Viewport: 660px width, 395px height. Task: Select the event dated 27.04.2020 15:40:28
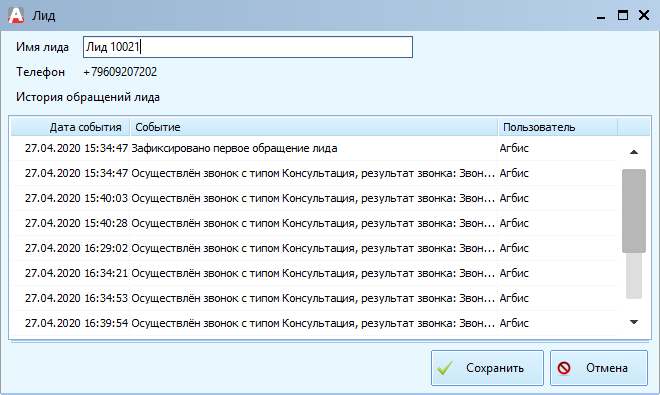[x=314, y=223]
